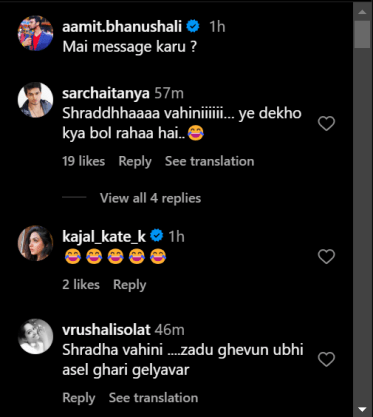See translation of sarchaitanya's comment
Image resolution: width=373 pixels, height=417 pixels.
pyautogui.click(x=210, y=161)
